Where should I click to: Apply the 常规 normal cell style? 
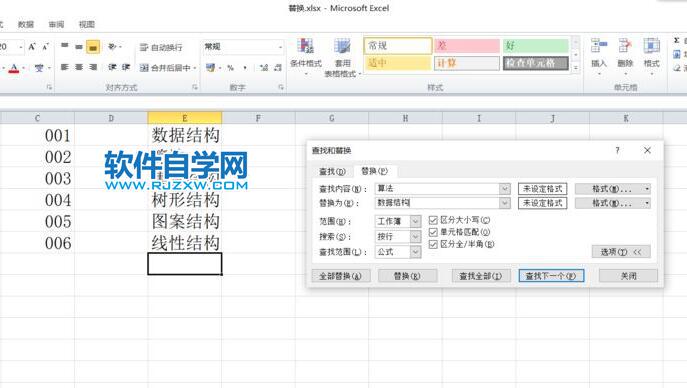(398, 46)
